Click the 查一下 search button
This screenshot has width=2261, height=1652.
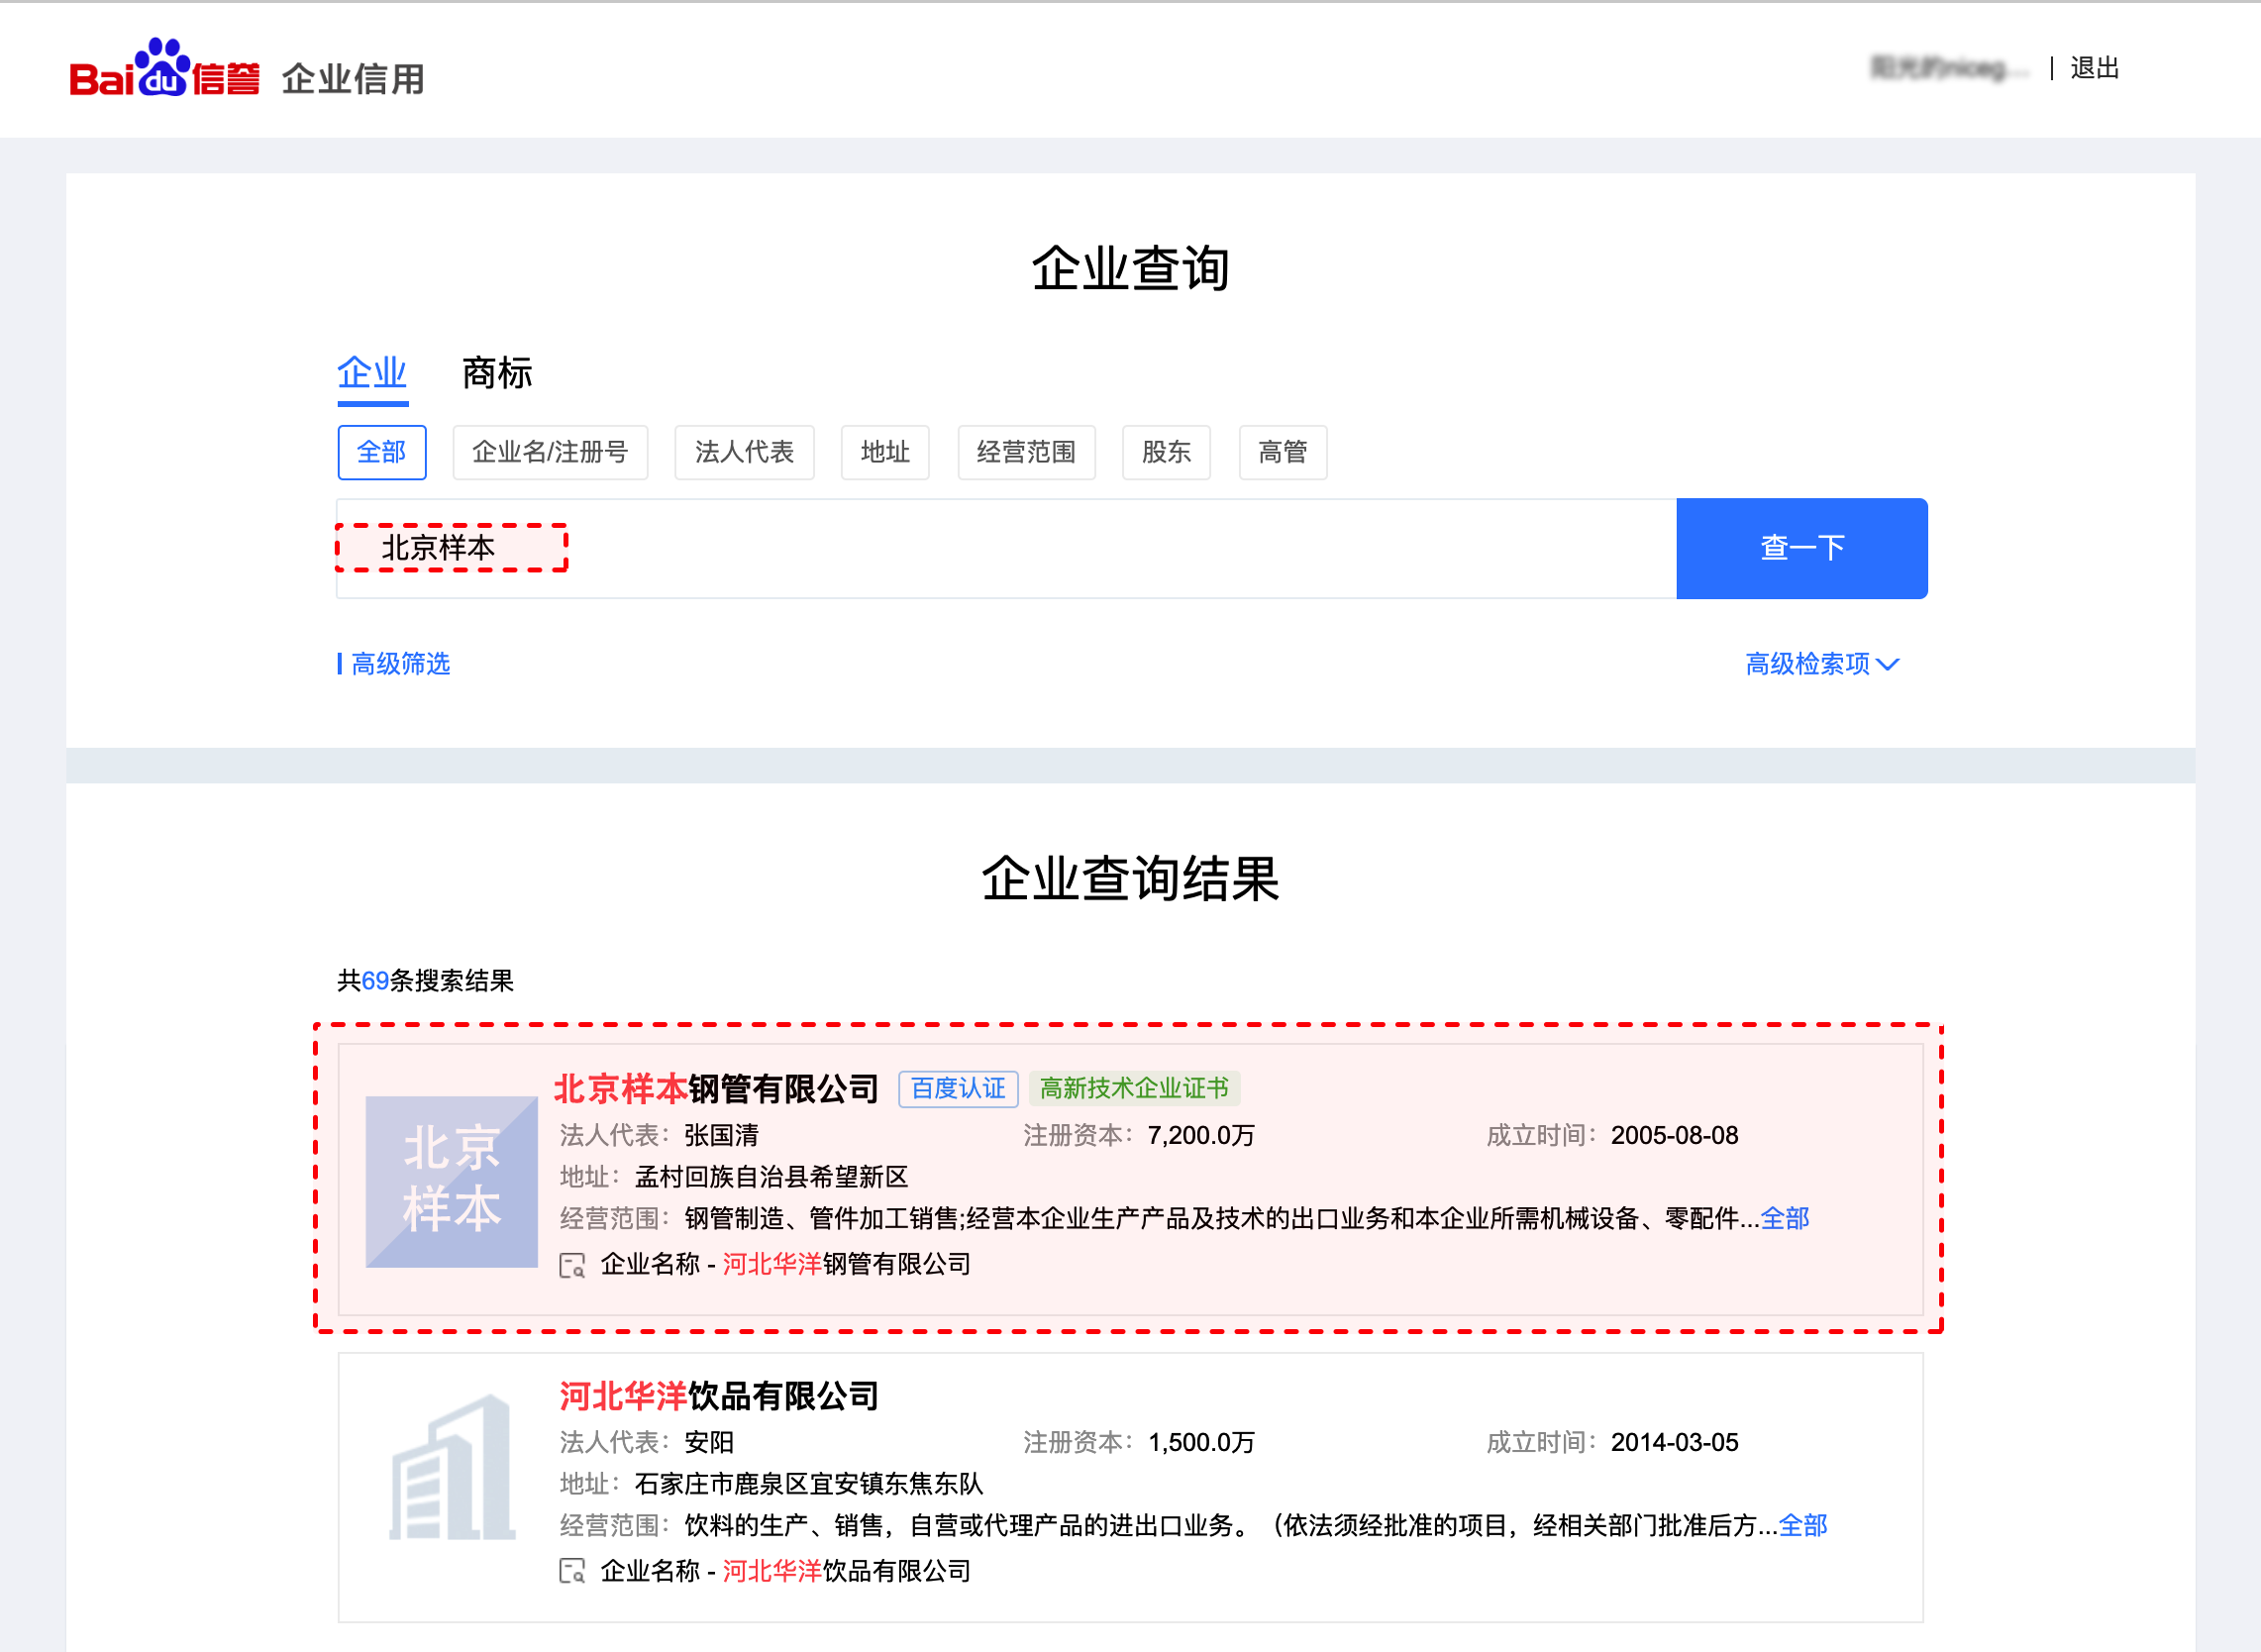[x=1800, y=548]
